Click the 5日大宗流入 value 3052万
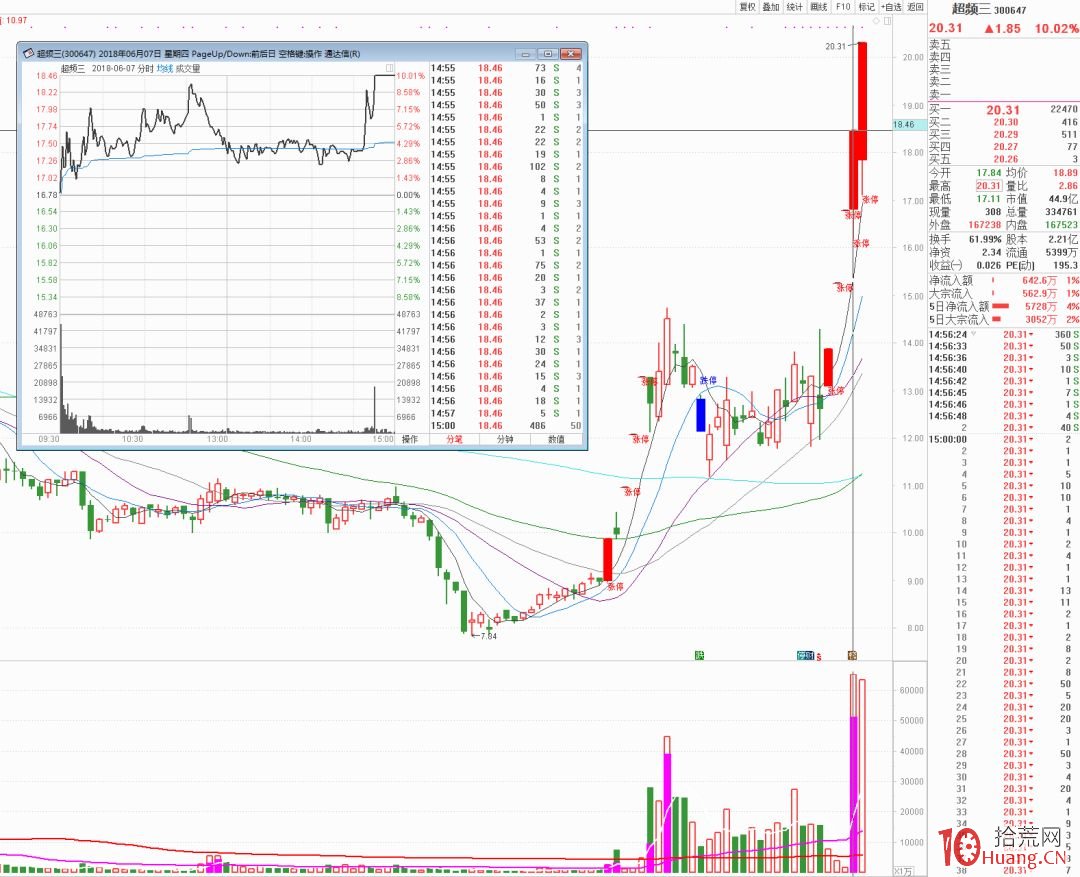 pyautogui.click(x=1041, y=320)
